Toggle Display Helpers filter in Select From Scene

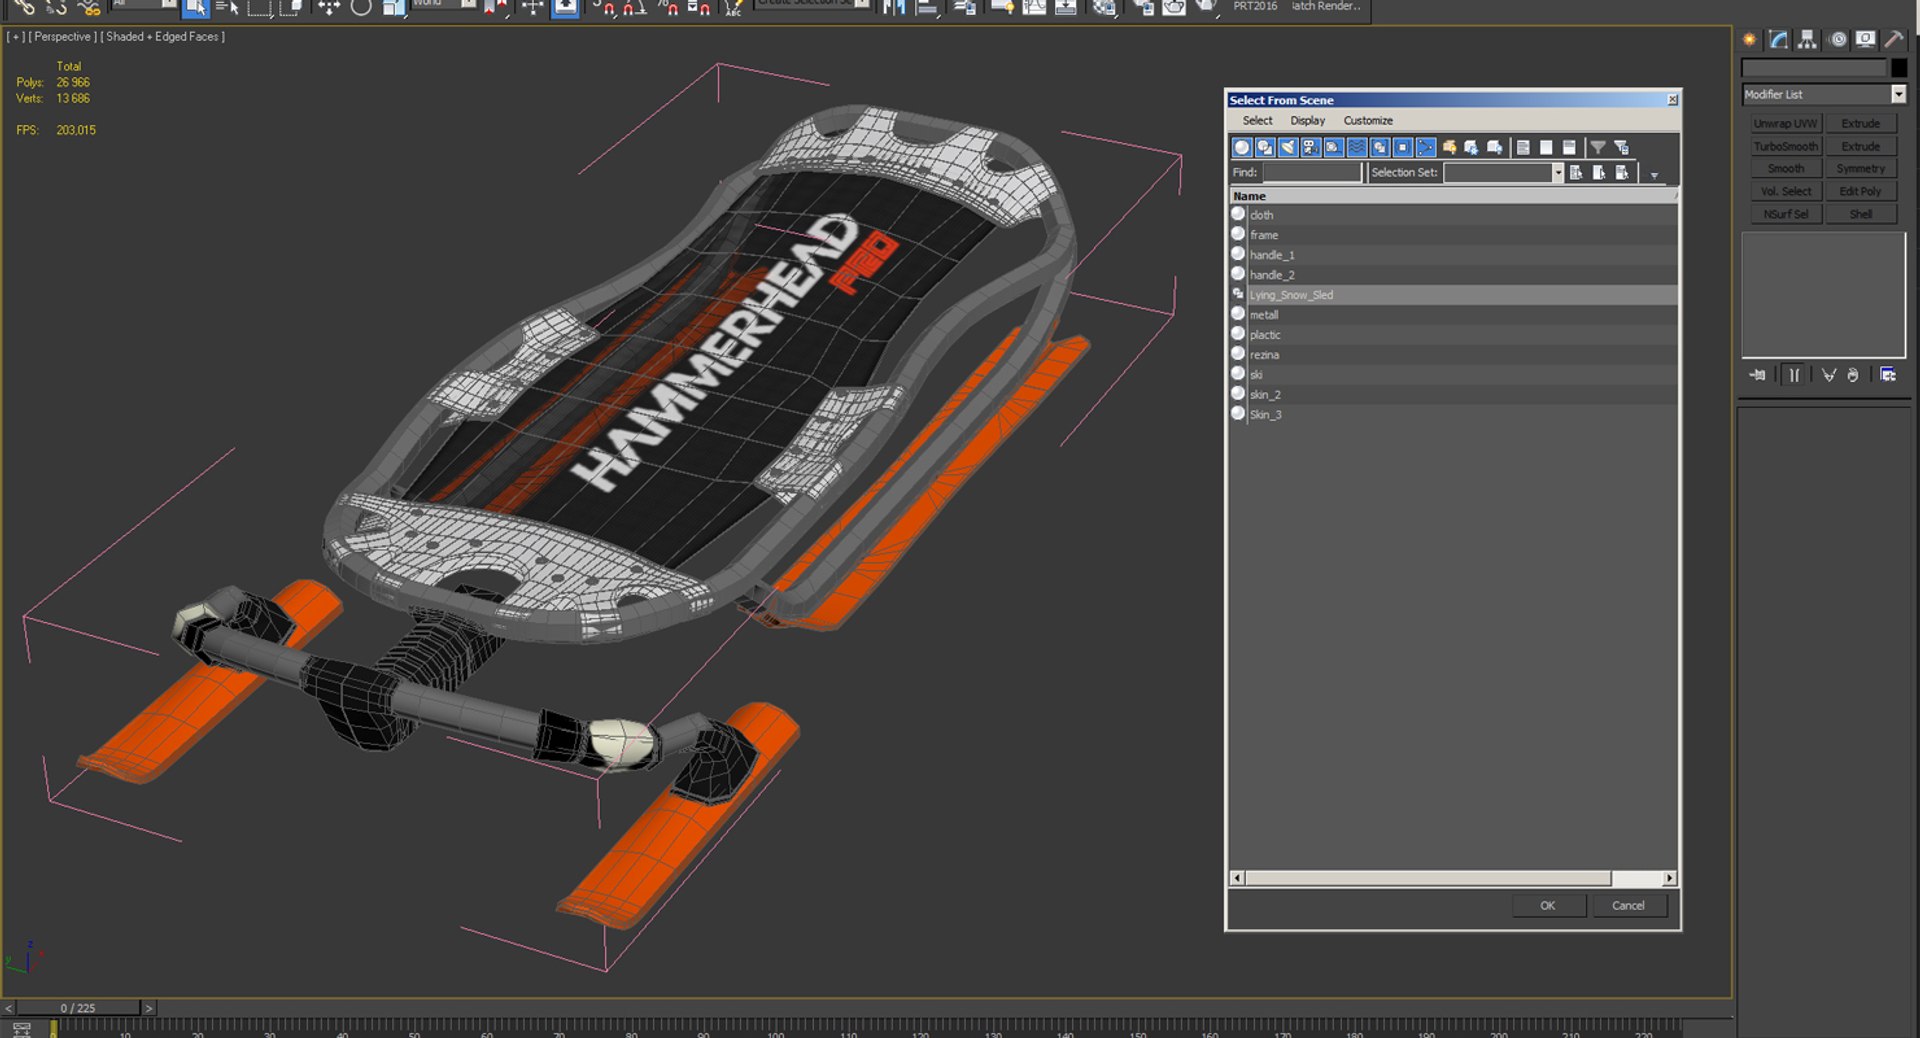(x=1334, y=147)
